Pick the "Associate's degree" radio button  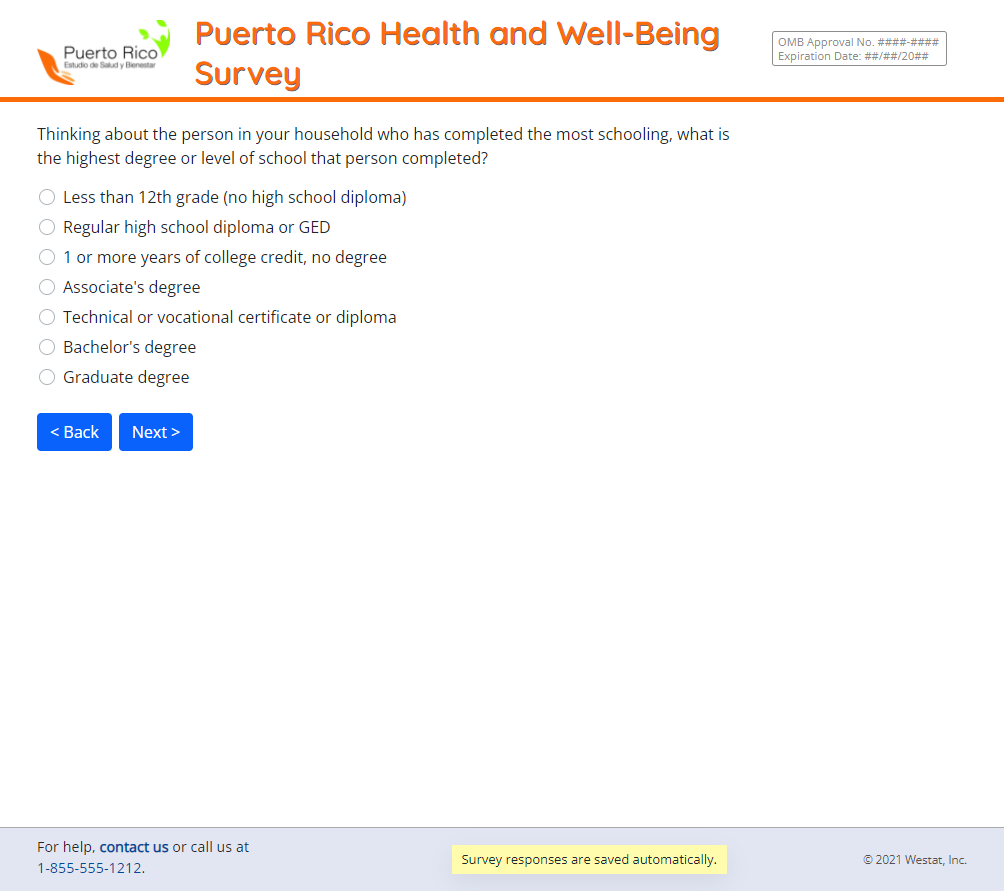[x=47, y=287]
